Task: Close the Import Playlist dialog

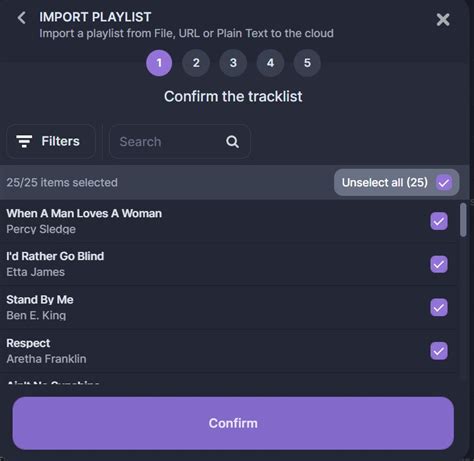Action: coord(443,20)
